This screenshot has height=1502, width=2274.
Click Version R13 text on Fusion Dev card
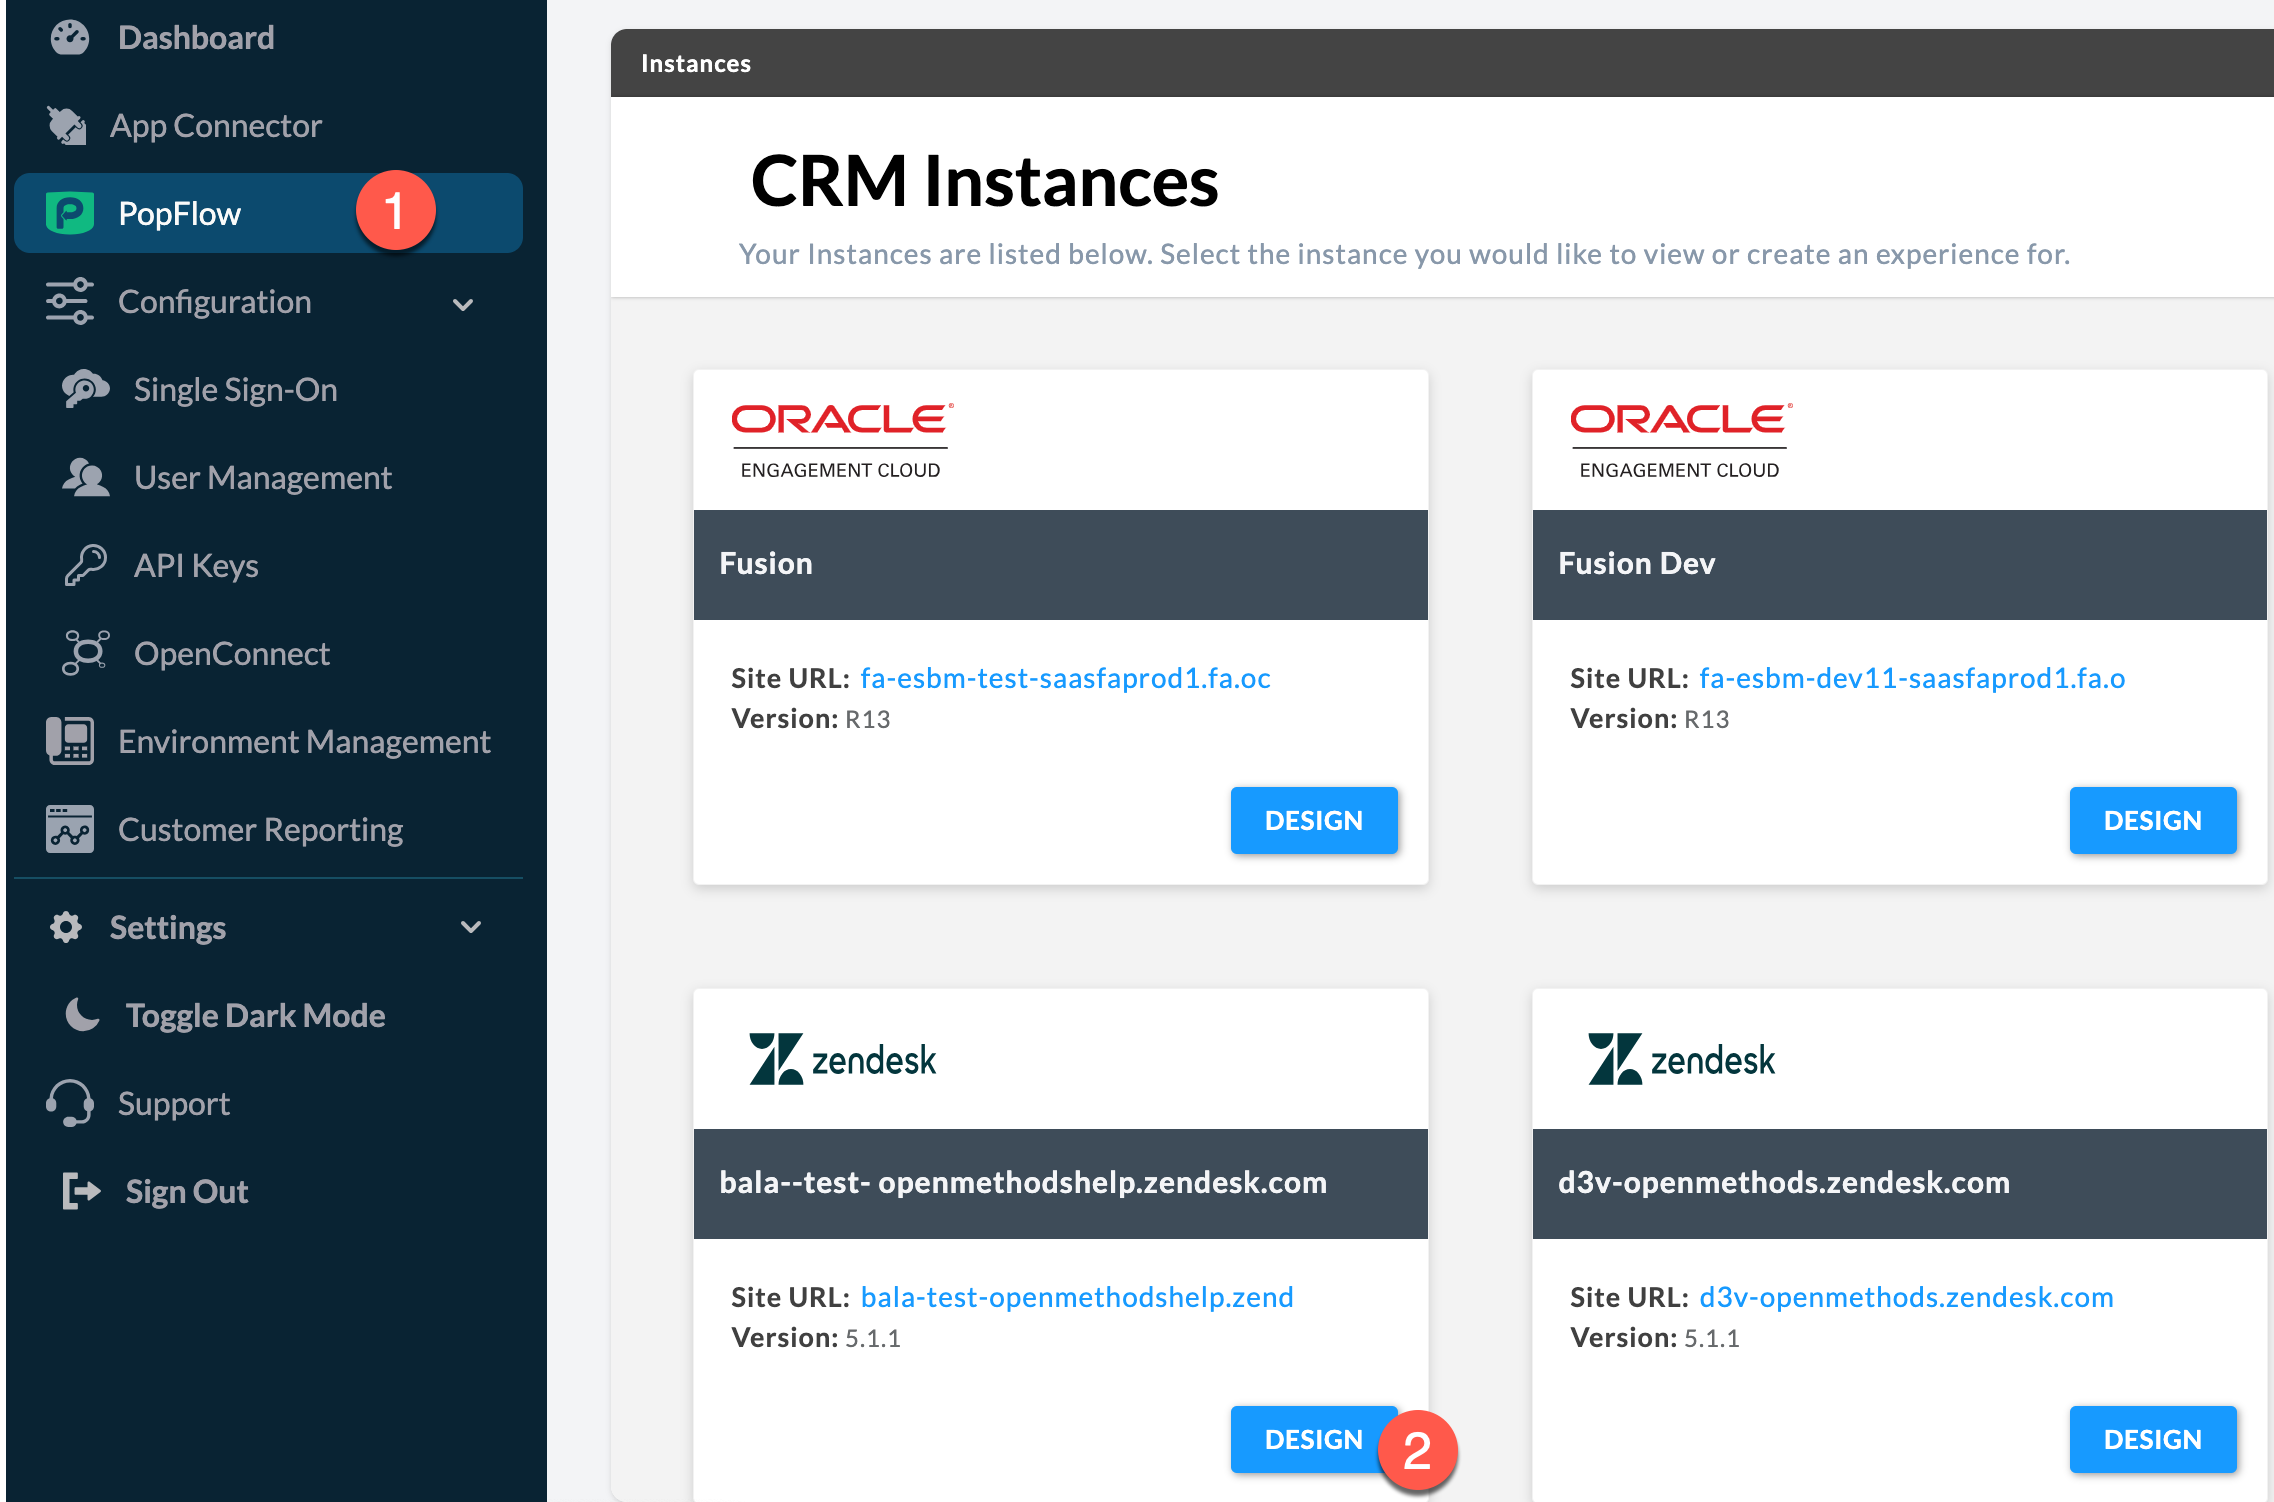pos(1650,718)
